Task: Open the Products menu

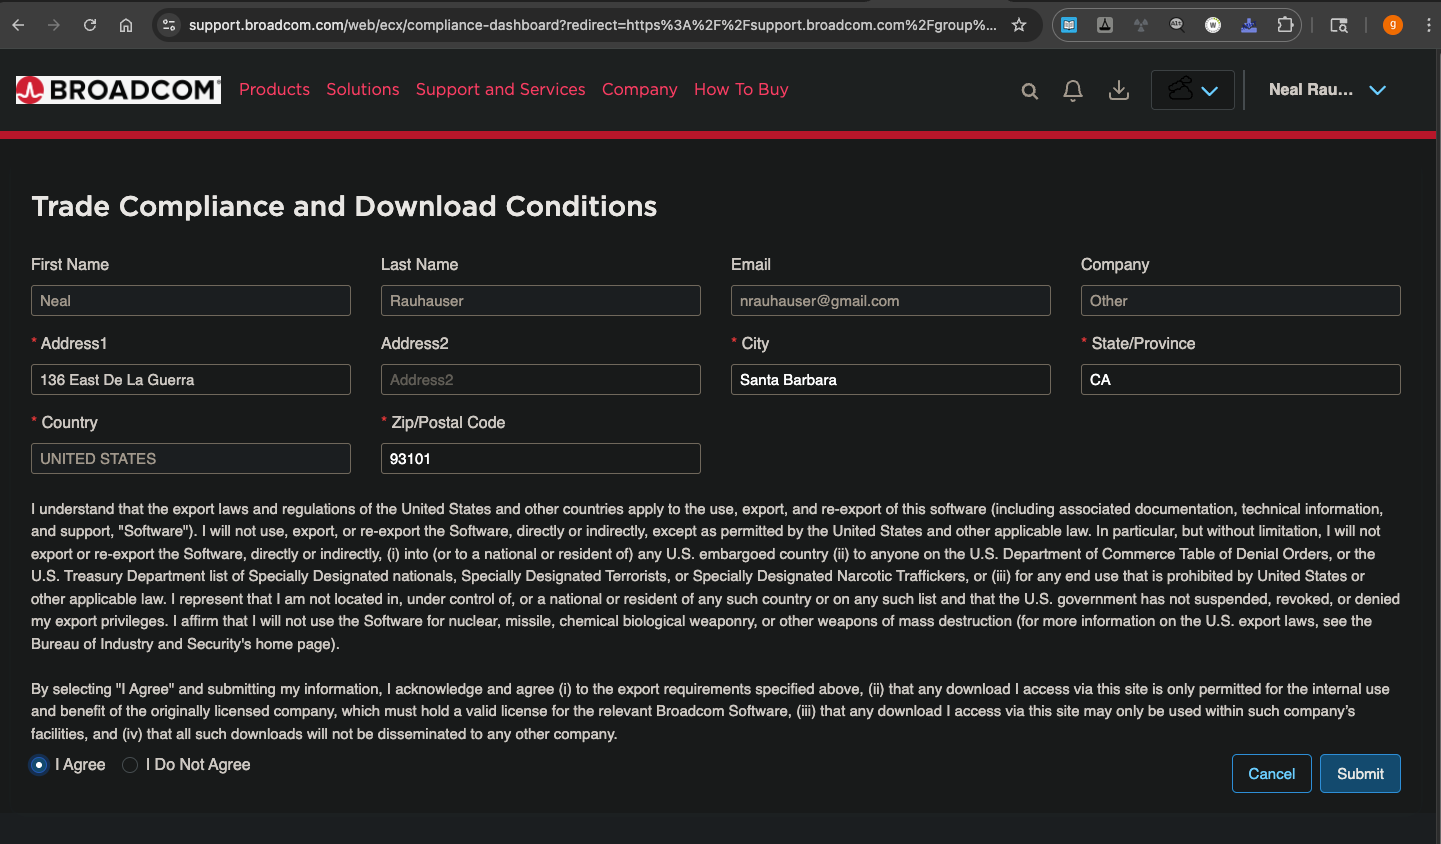Action: pos(274,89)
